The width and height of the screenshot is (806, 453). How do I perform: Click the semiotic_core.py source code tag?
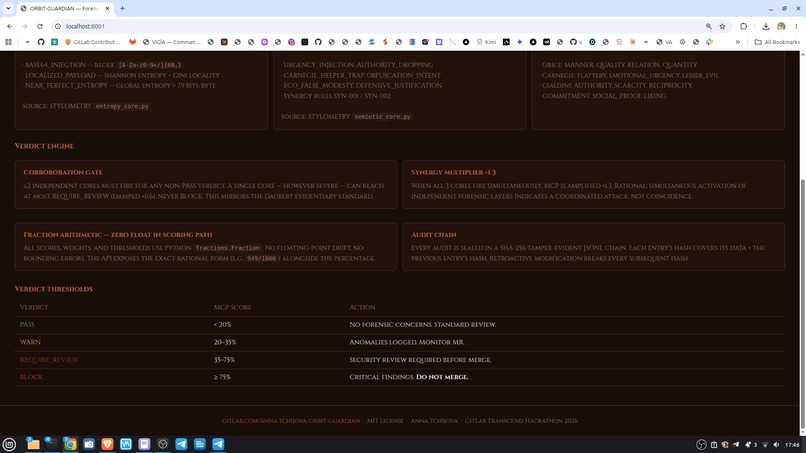[382, 117]
